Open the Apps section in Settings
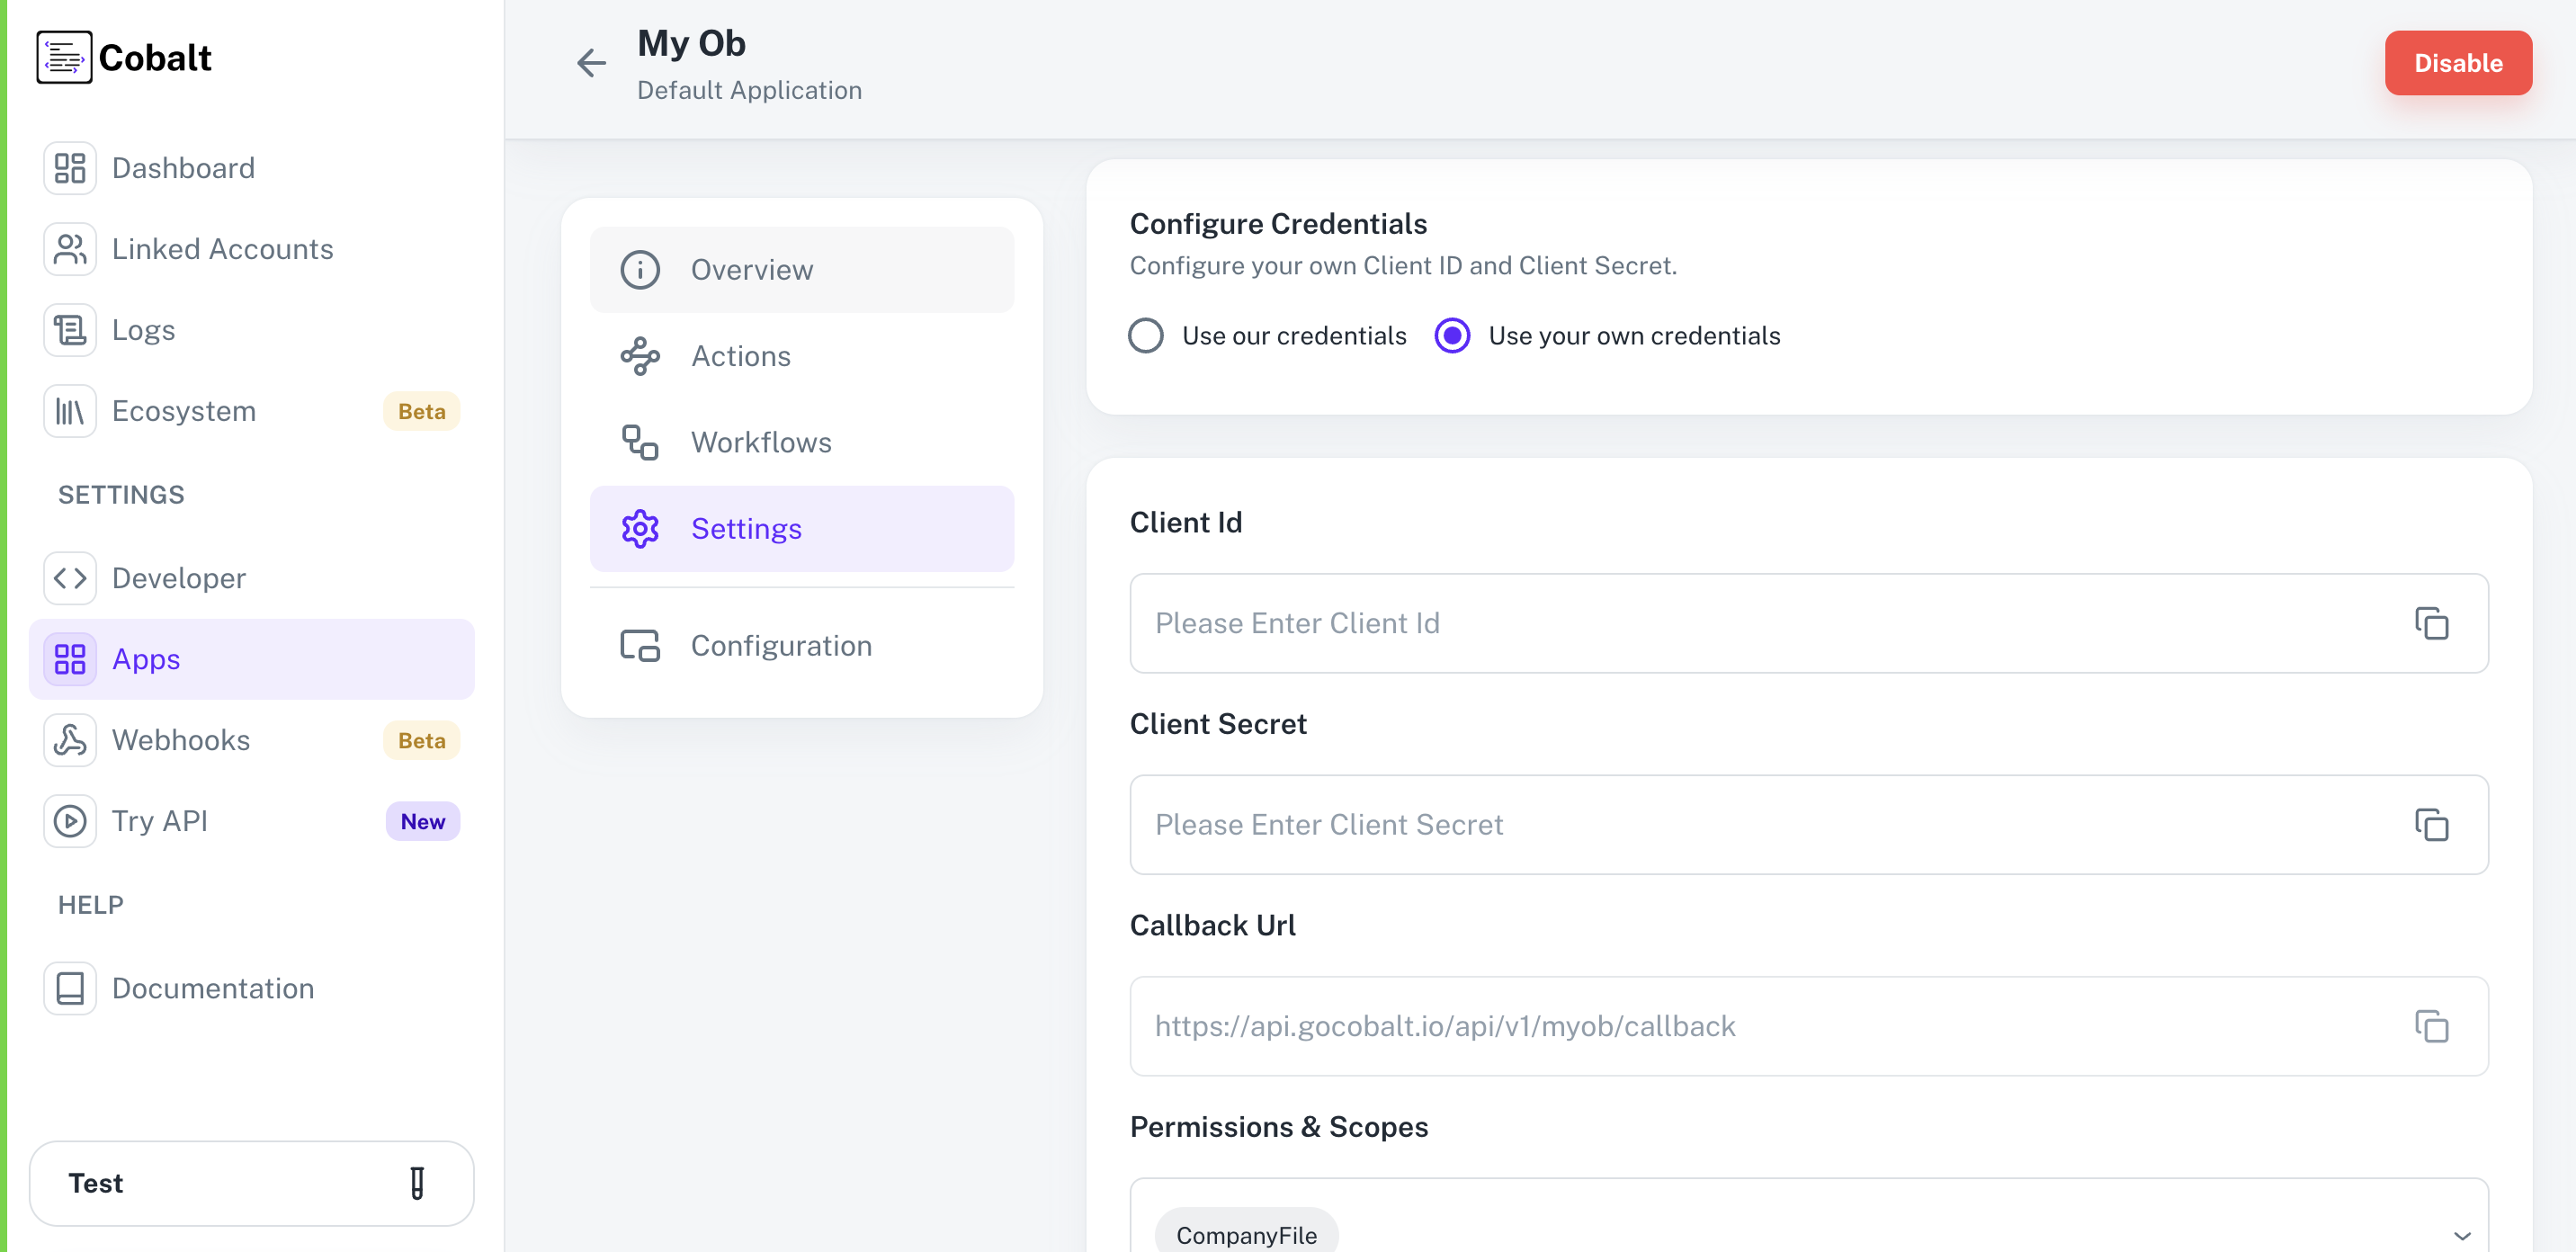 click(146, 658)
